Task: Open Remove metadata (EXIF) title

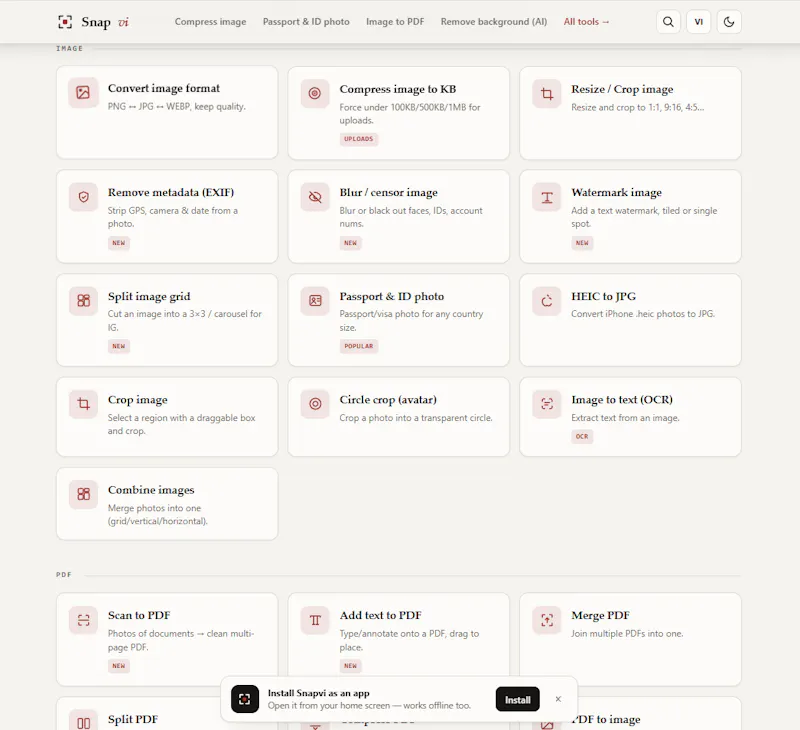Action: [x=171, y=192]
